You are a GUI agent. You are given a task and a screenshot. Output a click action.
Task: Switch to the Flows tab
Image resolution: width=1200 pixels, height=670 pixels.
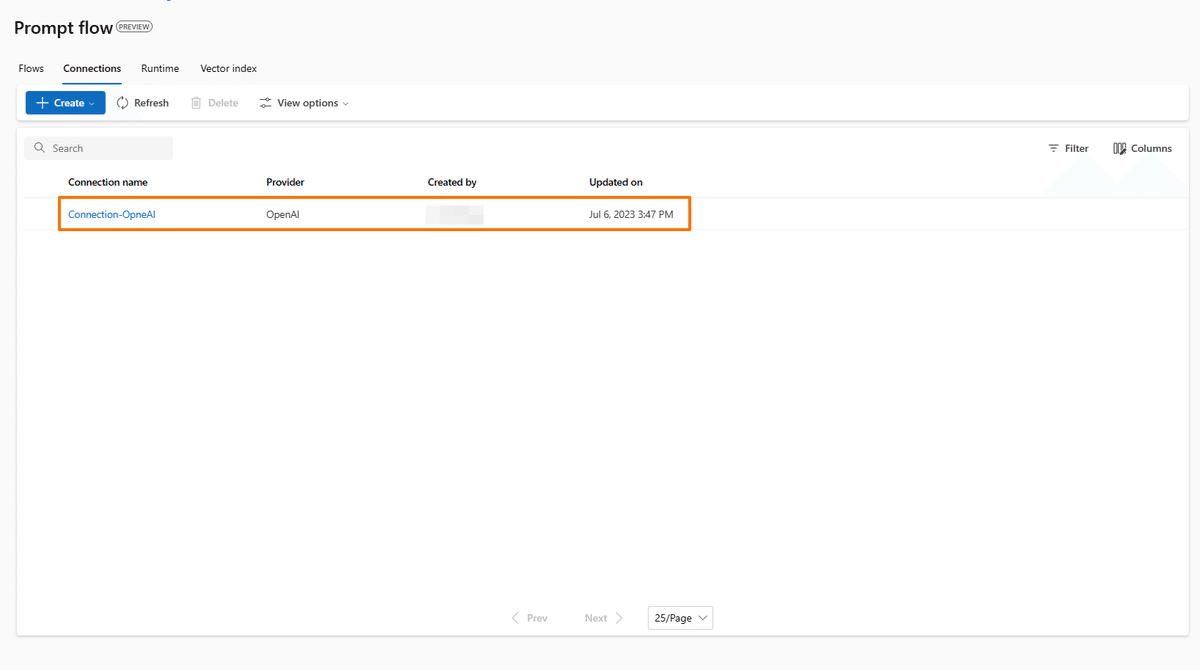coord(30,68)
